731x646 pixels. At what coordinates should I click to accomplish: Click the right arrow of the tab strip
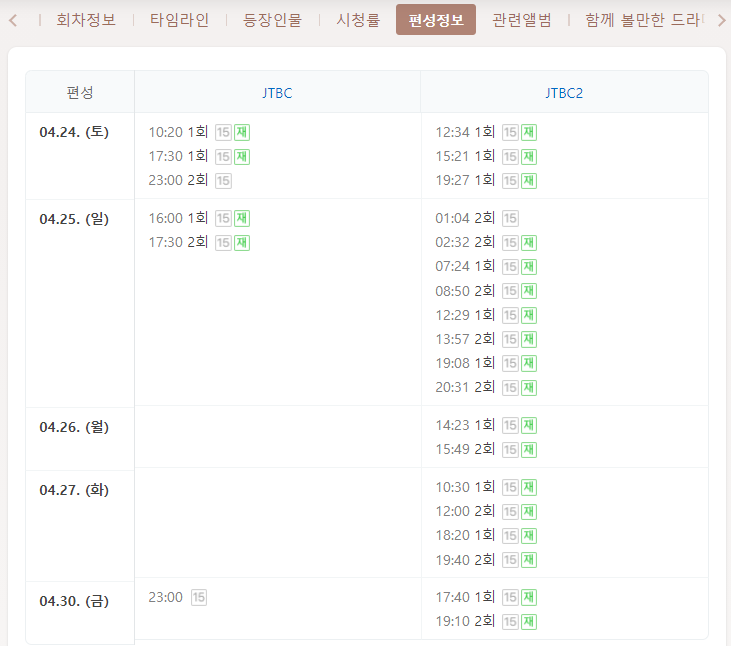click(721, 20)
